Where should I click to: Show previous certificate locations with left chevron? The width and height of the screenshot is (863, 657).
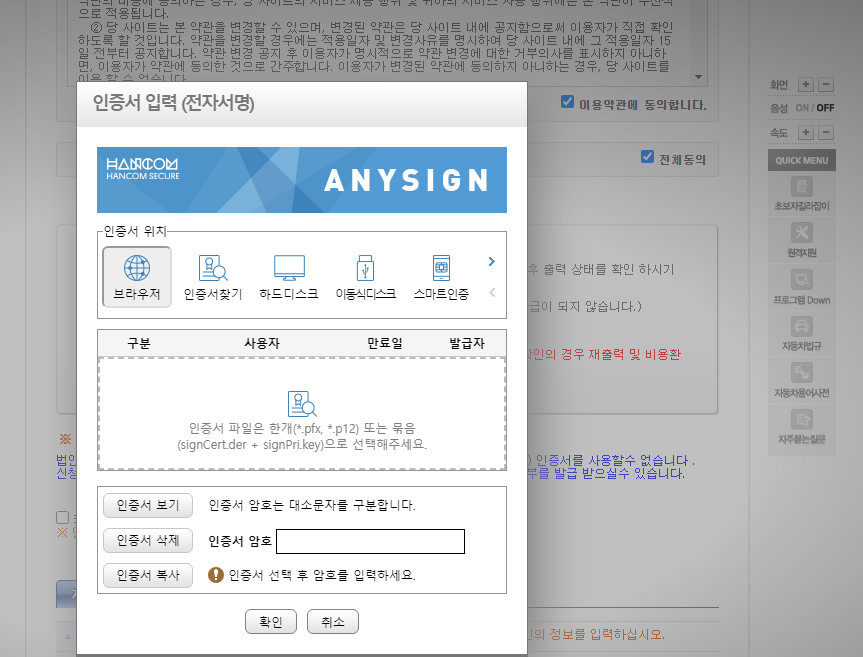491,293
